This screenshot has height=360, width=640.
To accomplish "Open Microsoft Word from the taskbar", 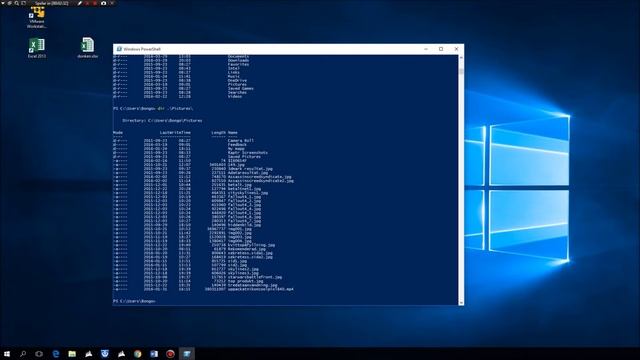I will tap(154, 354).
